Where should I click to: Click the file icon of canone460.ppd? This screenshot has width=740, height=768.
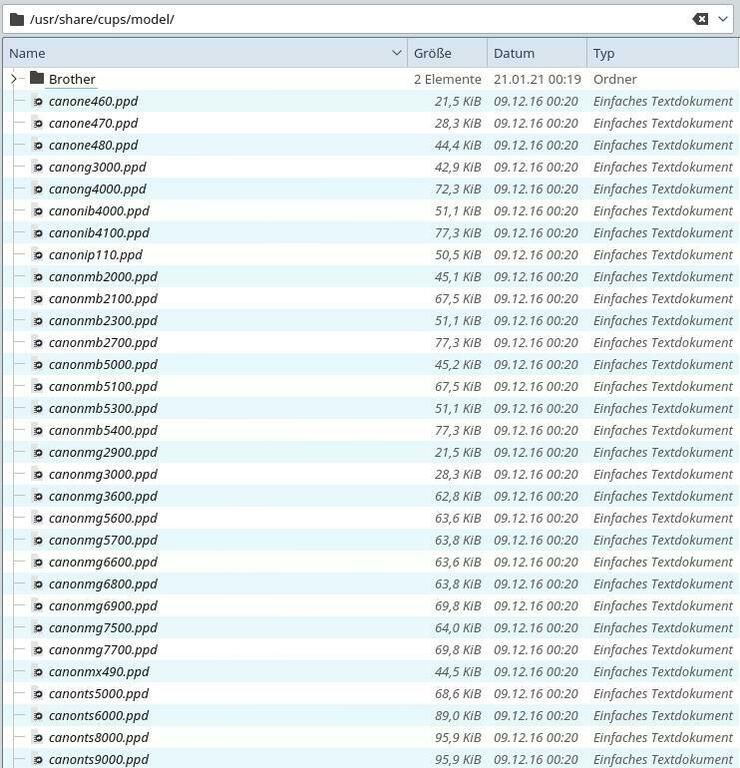38,101
